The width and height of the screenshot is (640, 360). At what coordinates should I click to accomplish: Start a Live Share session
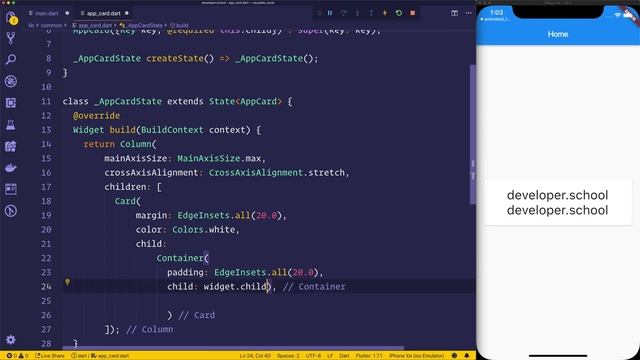pyautogui.click(x=50, y=356)
